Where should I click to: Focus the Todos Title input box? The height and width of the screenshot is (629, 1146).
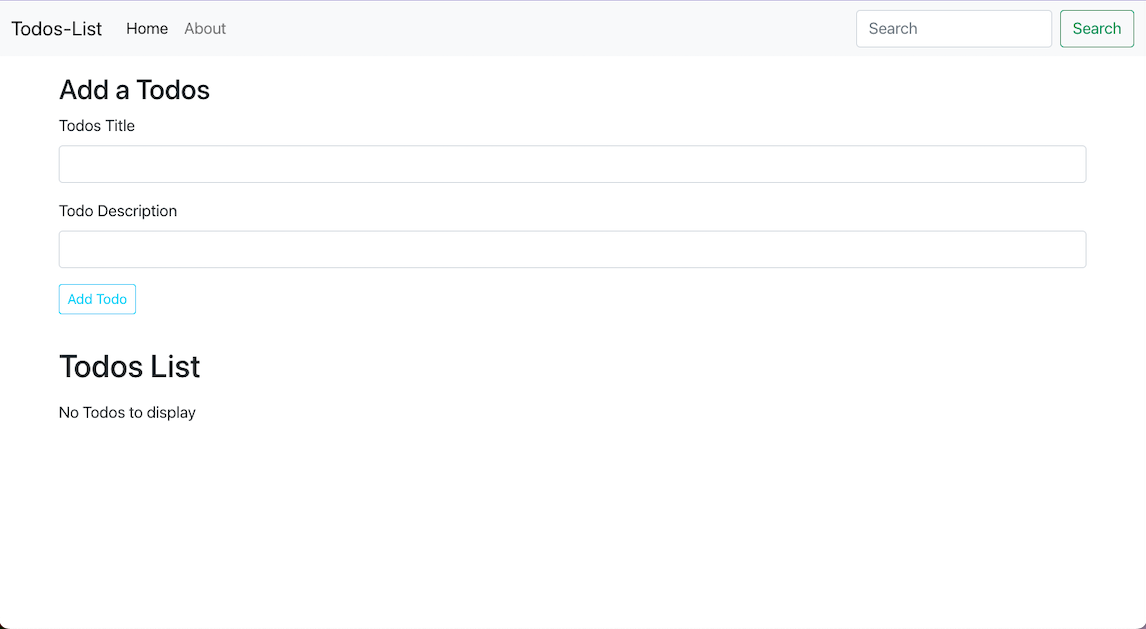572,164
